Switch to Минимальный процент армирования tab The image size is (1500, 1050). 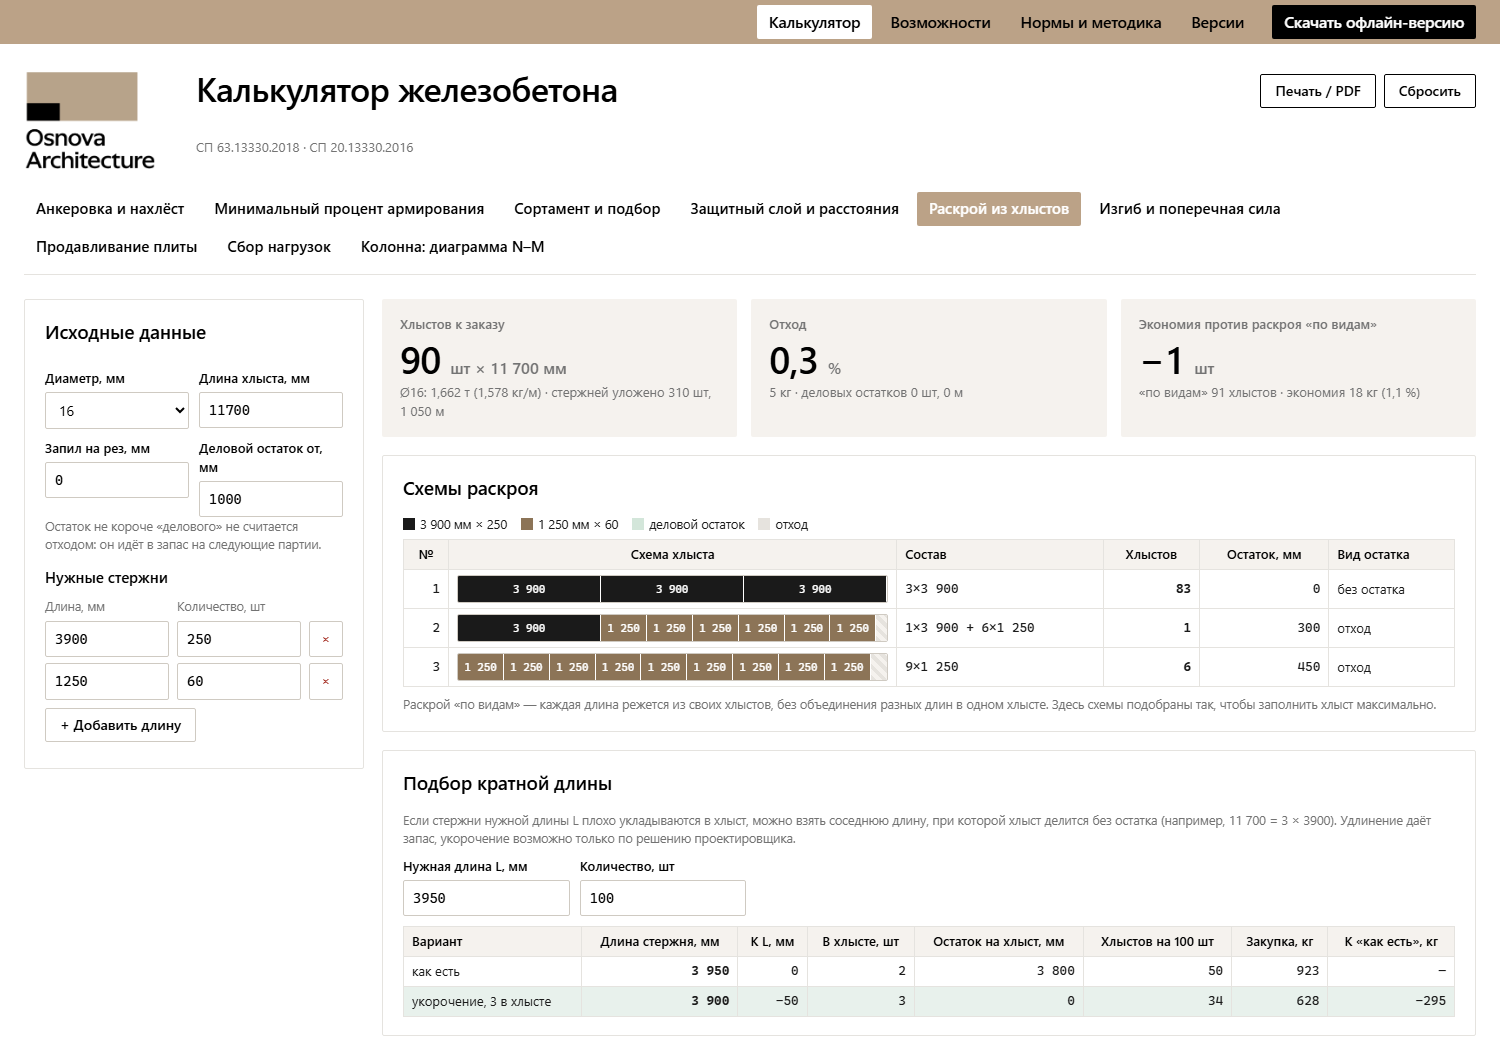(x=349, y=209)
